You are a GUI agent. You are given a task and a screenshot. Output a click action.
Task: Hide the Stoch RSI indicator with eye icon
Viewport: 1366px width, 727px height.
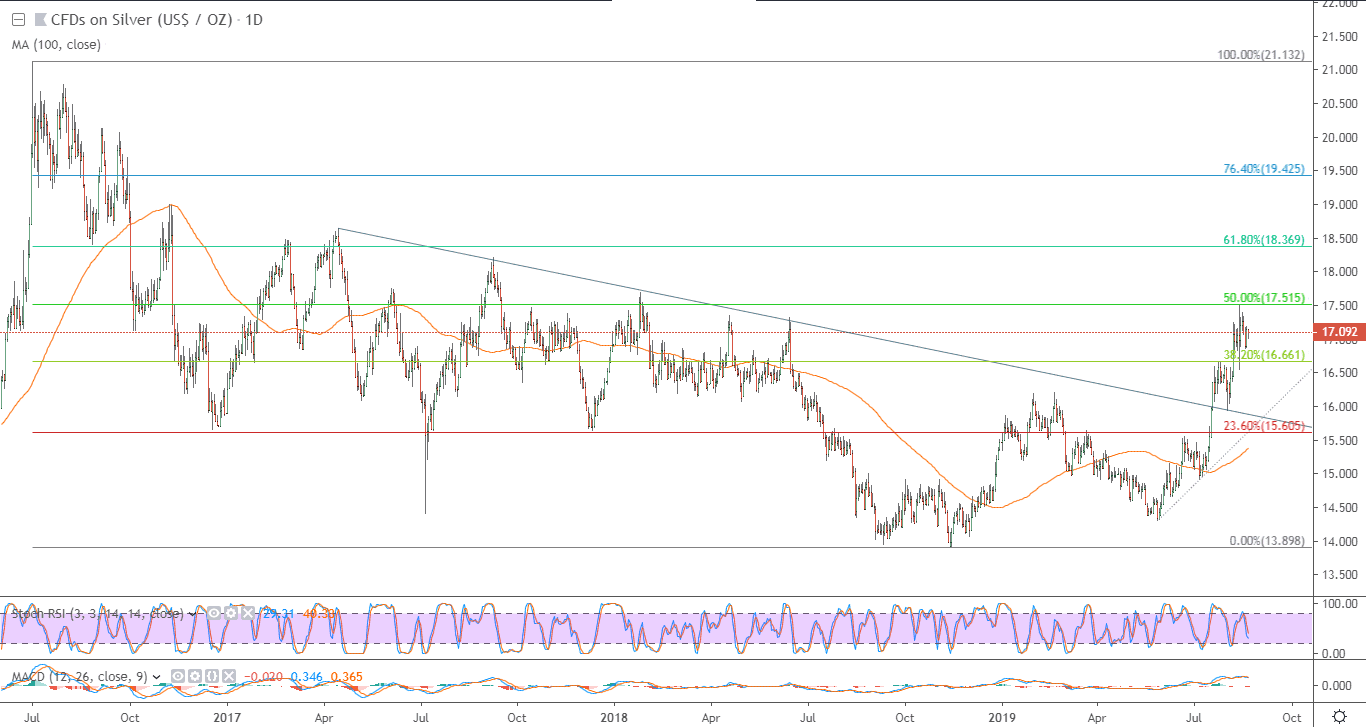coord(213,612)
